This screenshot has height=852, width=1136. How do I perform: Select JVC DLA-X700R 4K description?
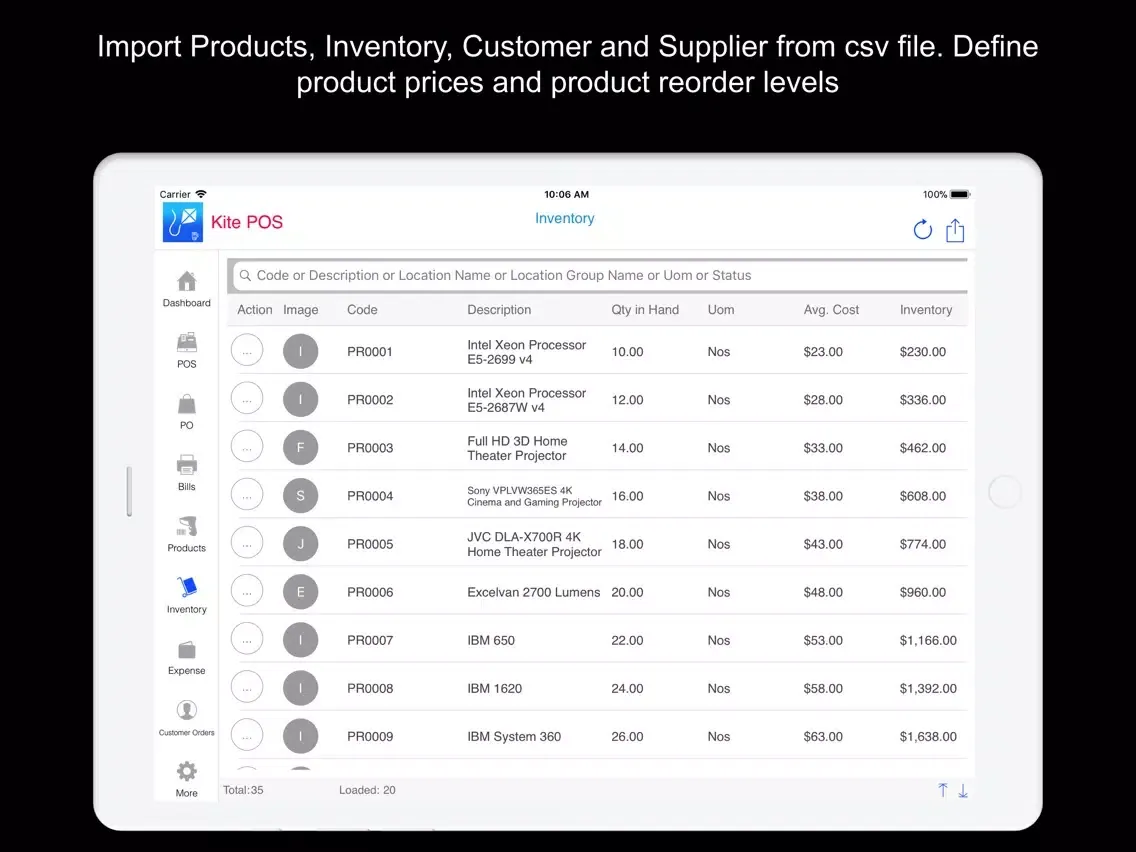[535, 544]
